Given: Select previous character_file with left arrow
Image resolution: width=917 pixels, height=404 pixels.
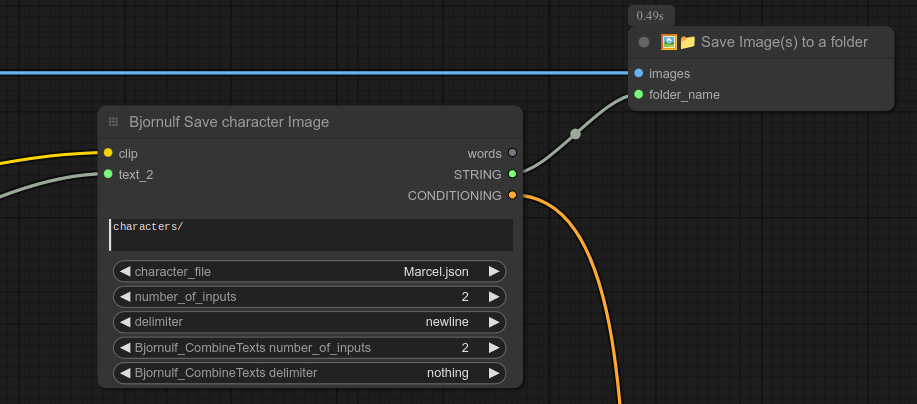Looking at the screenshot, I should (x=125, y=271).
